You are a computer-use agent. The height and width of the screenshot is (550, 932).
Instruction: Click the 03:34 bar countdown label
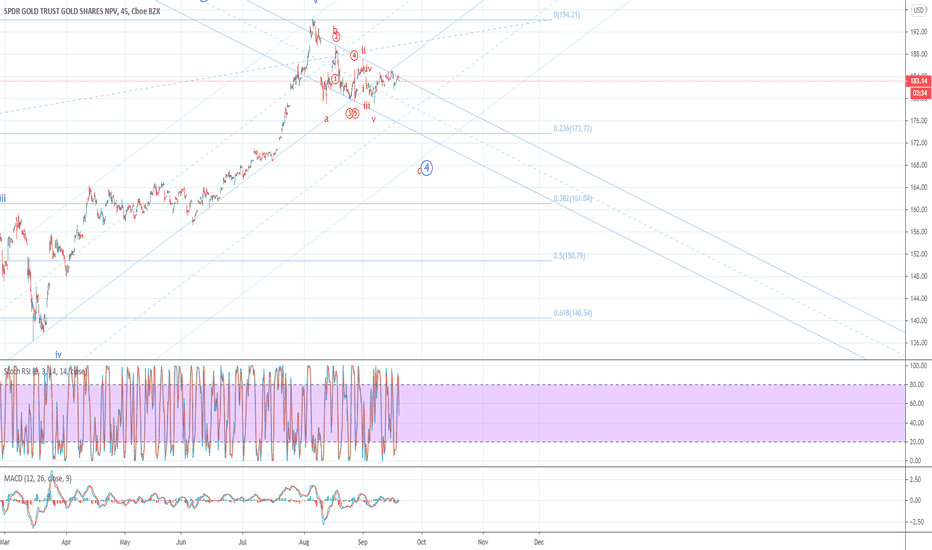[x=919, y=93]
